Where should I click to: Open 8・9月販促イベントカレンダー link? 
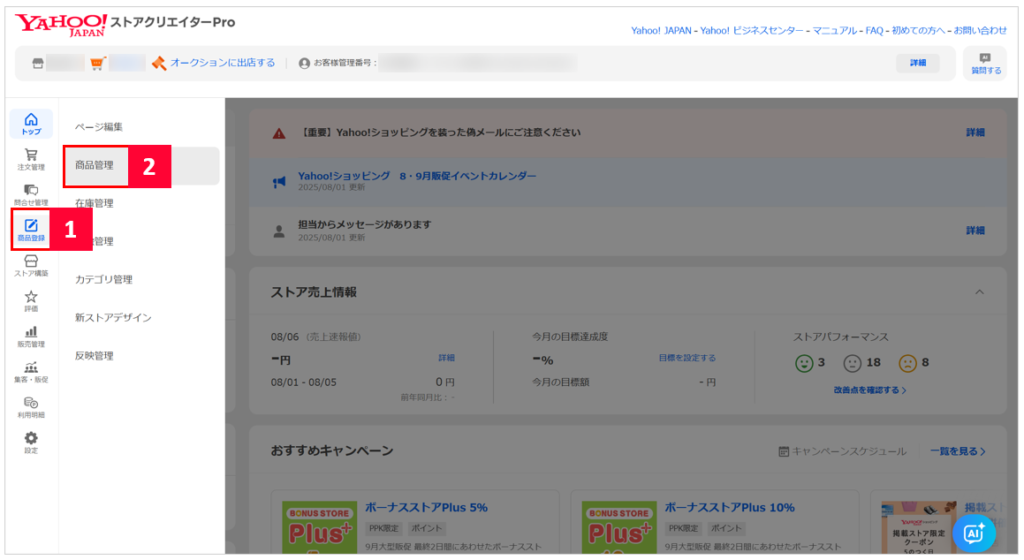click(x=417, y=176)
